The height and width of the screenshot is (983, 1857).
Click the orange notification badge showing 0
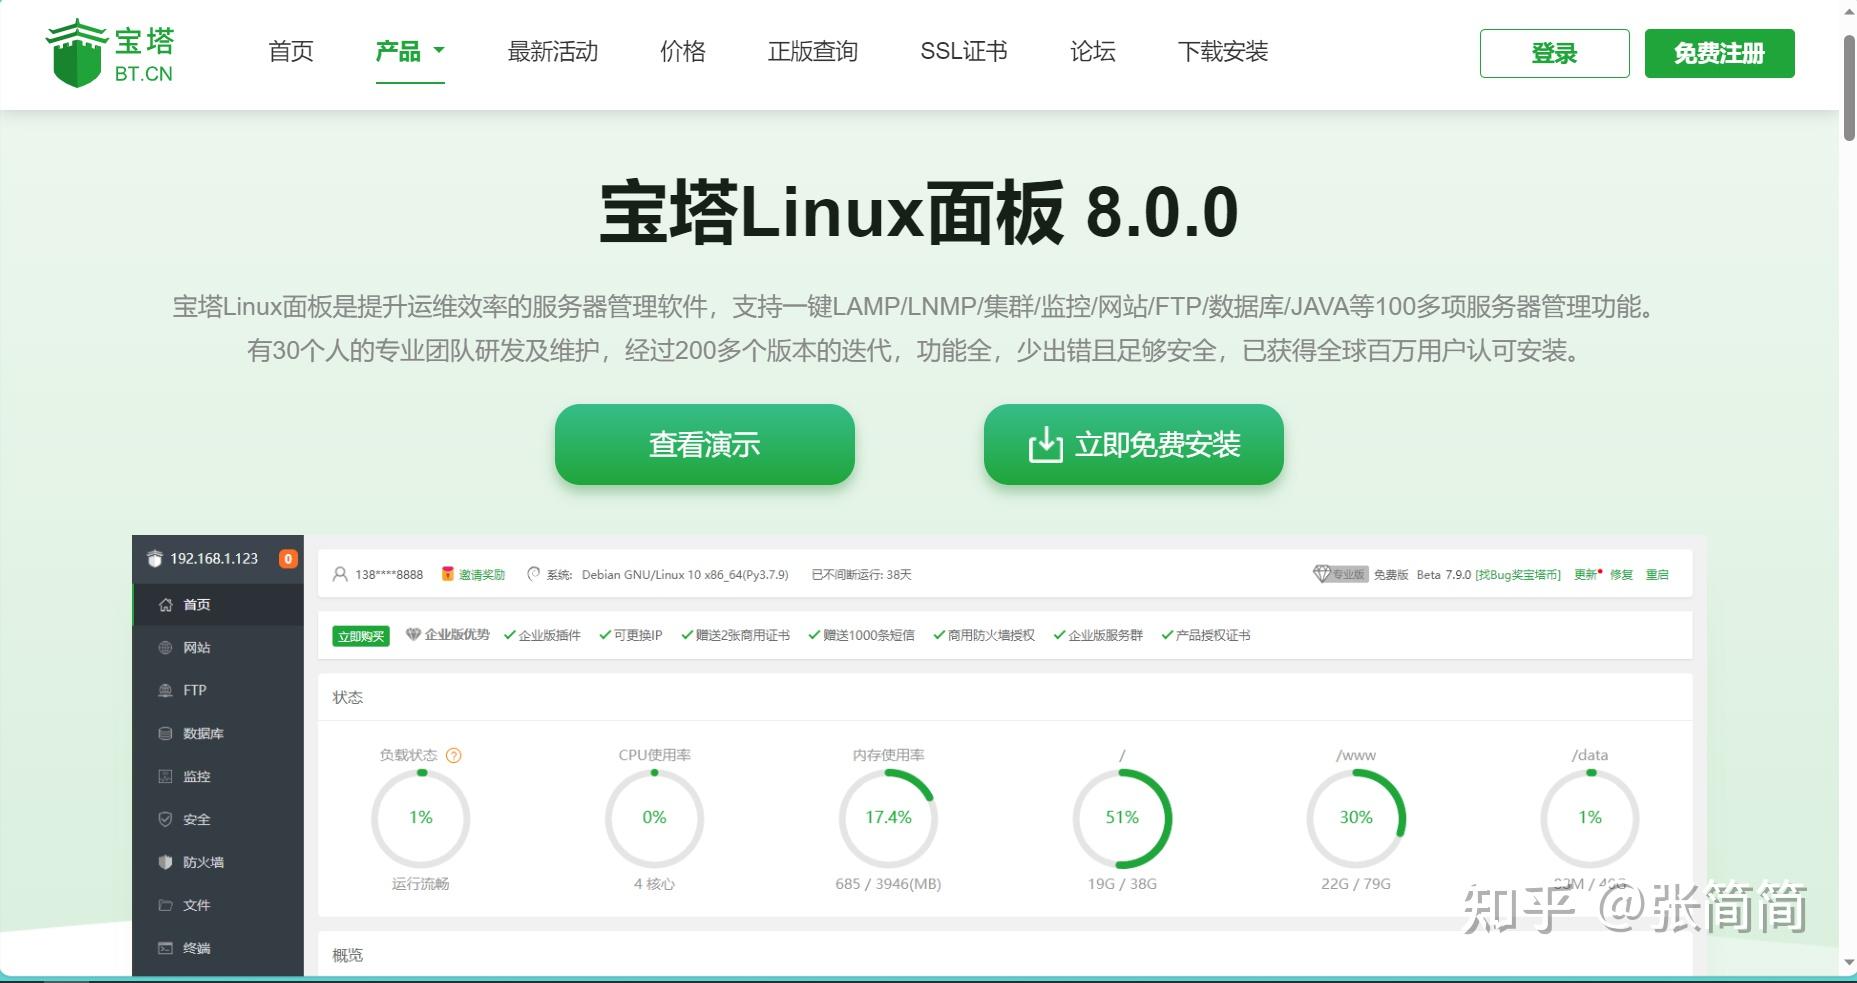(x=288, y=559)
